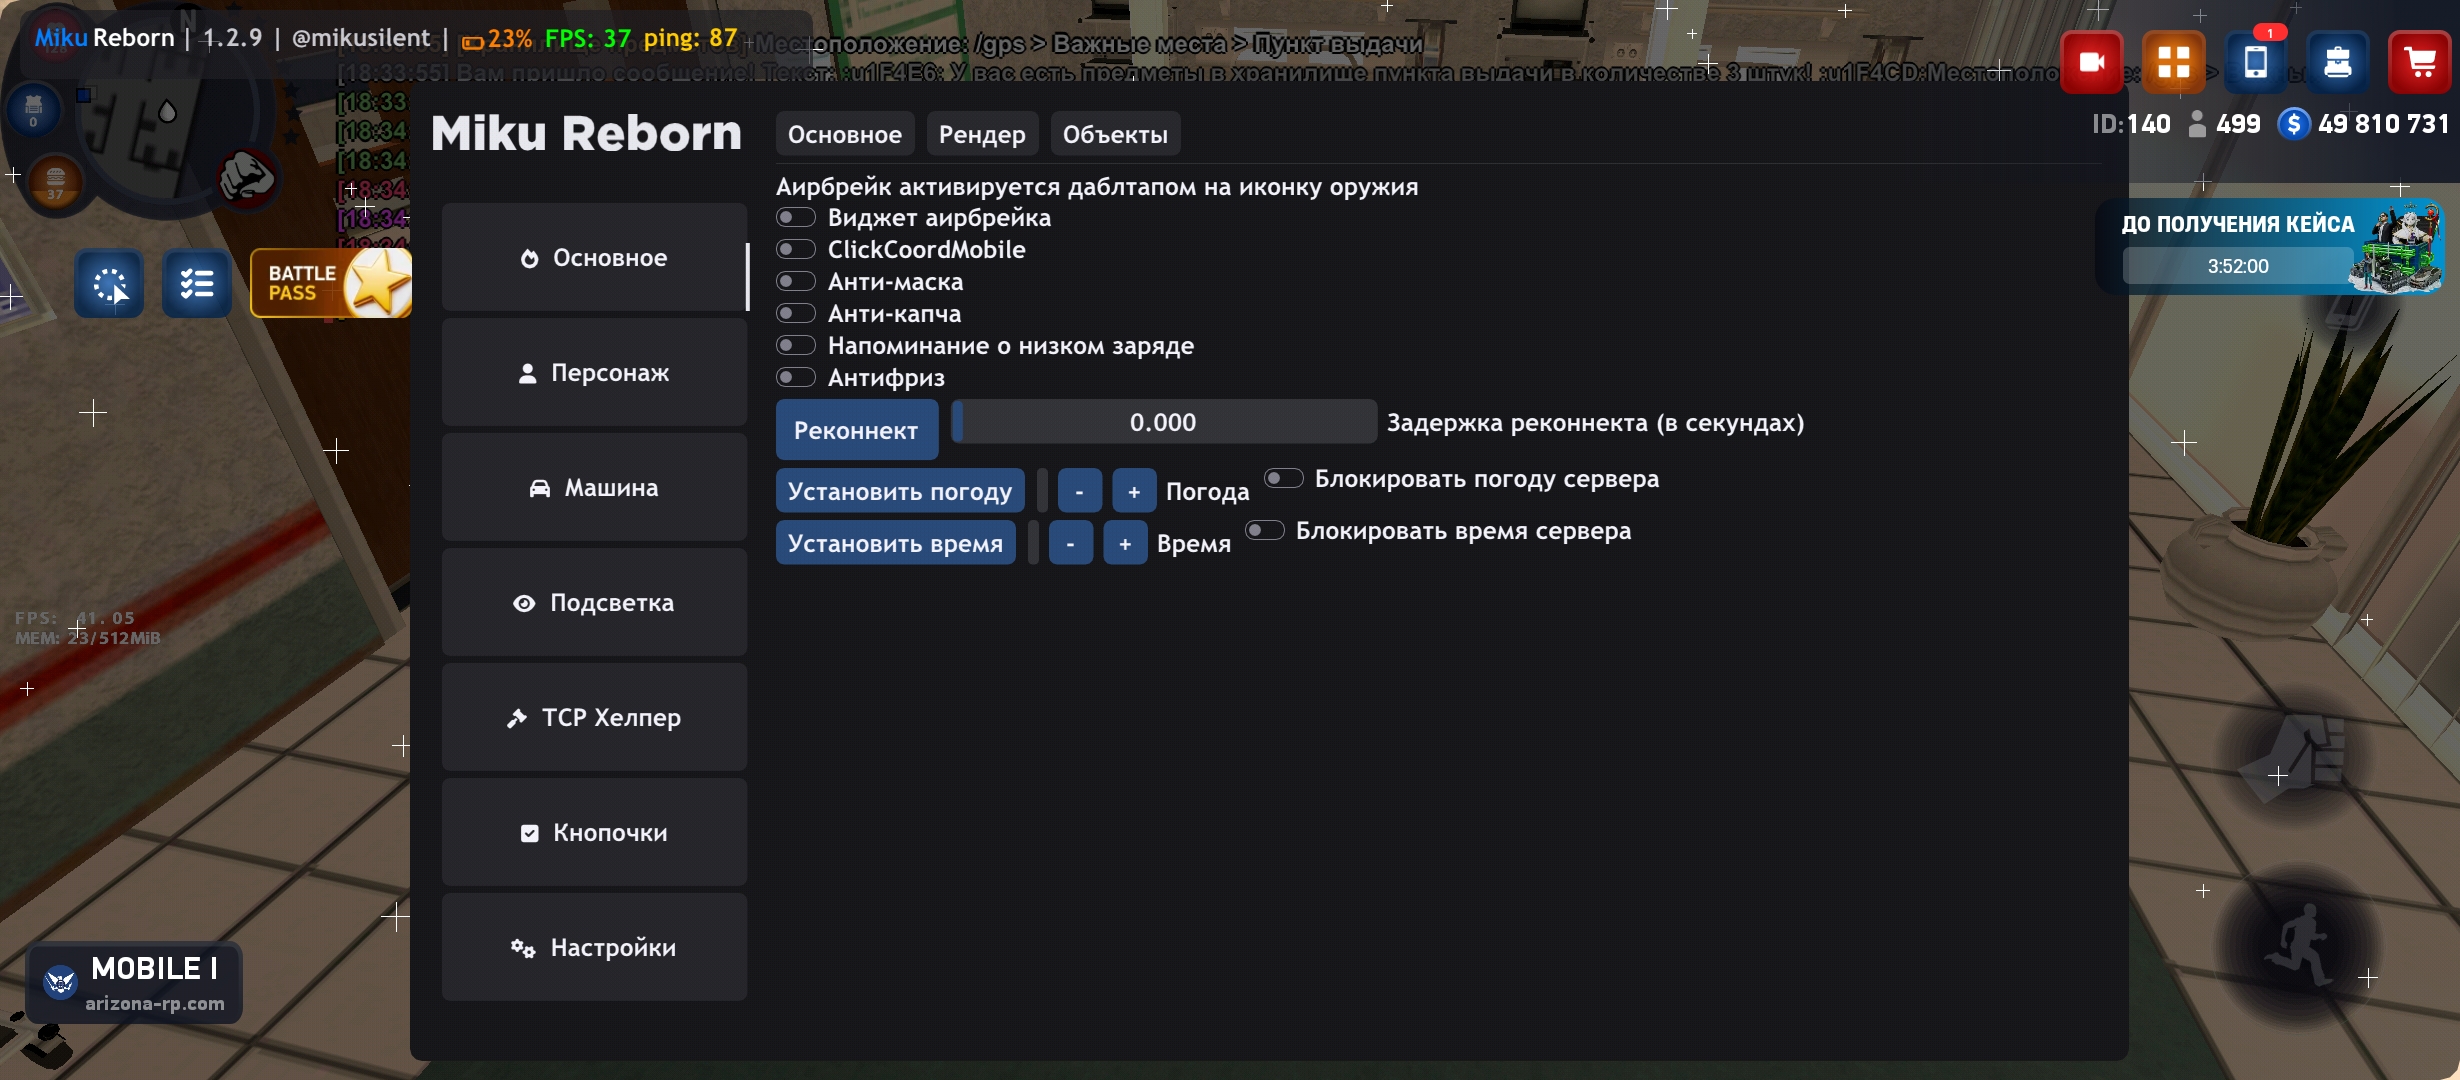The image size is (2460, 1080).
Task: Tap the red video camera icon
Action: tap(2092, 63)
